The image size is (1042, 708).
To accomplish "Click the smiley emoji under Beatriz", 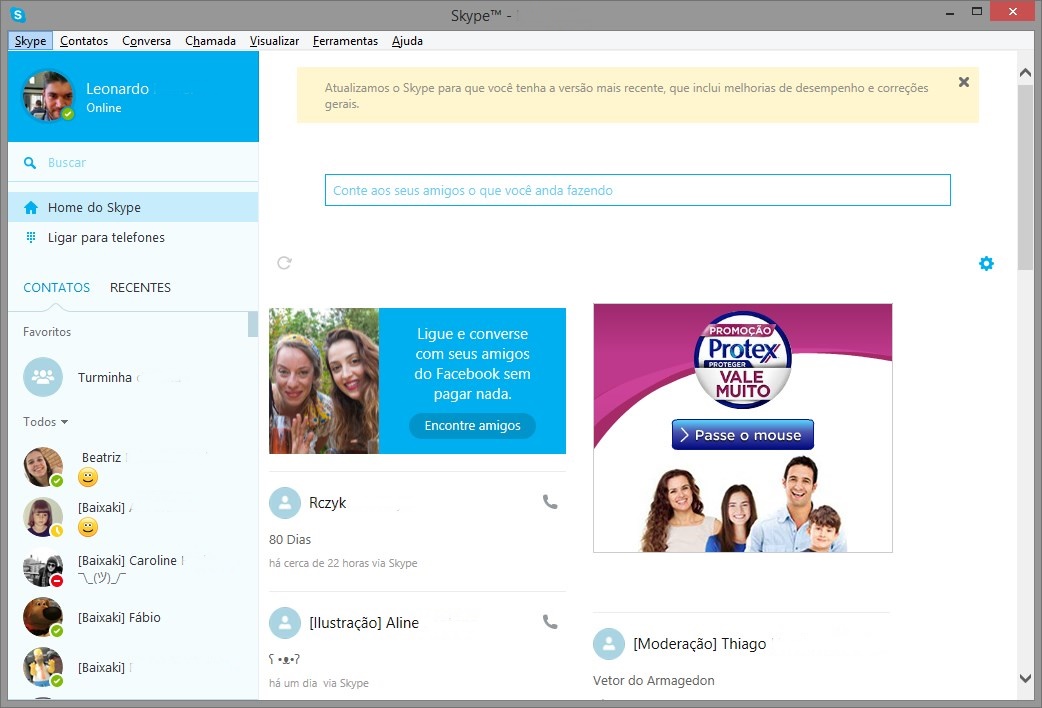I will [x=88, y=477].
